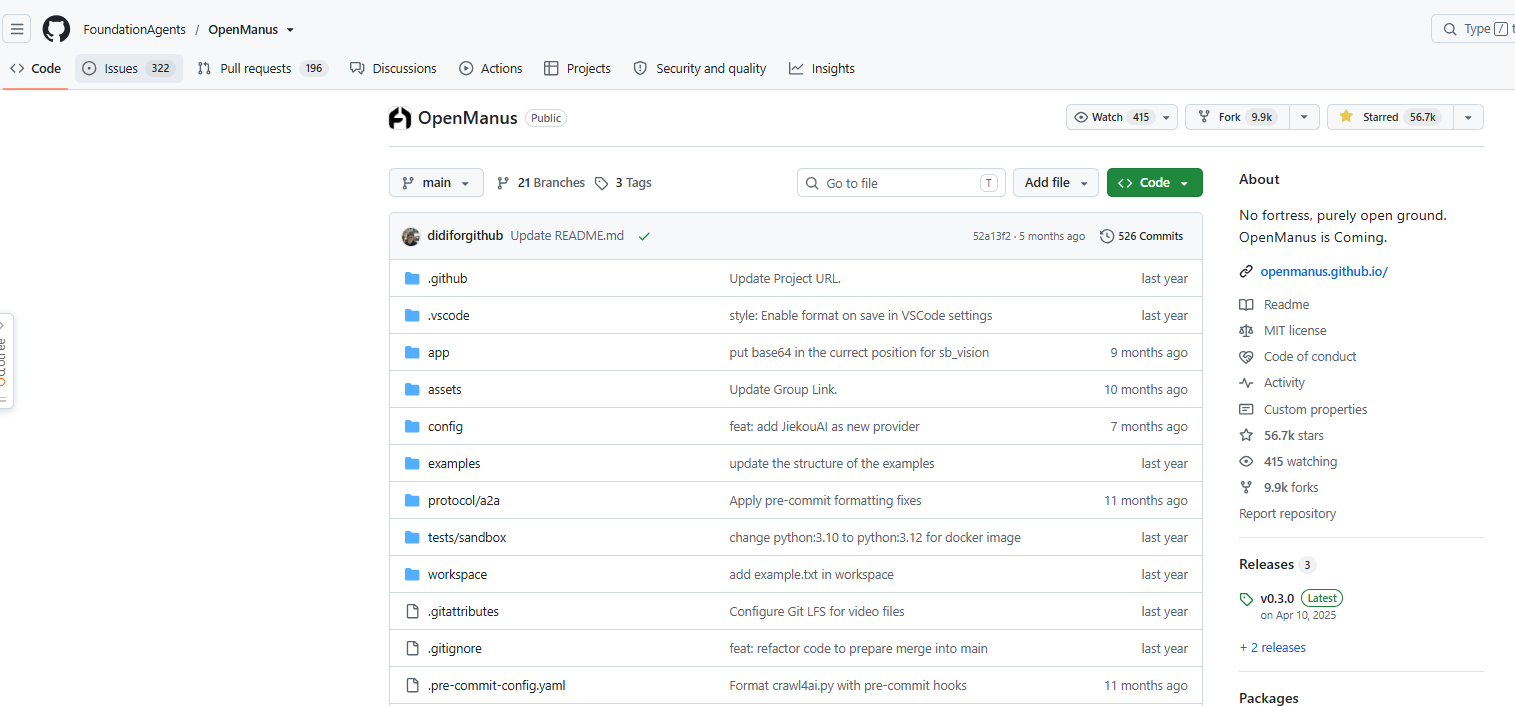Open the 526 Commits history
The height and width of the screenshot is (706, 1515).
1141,236
